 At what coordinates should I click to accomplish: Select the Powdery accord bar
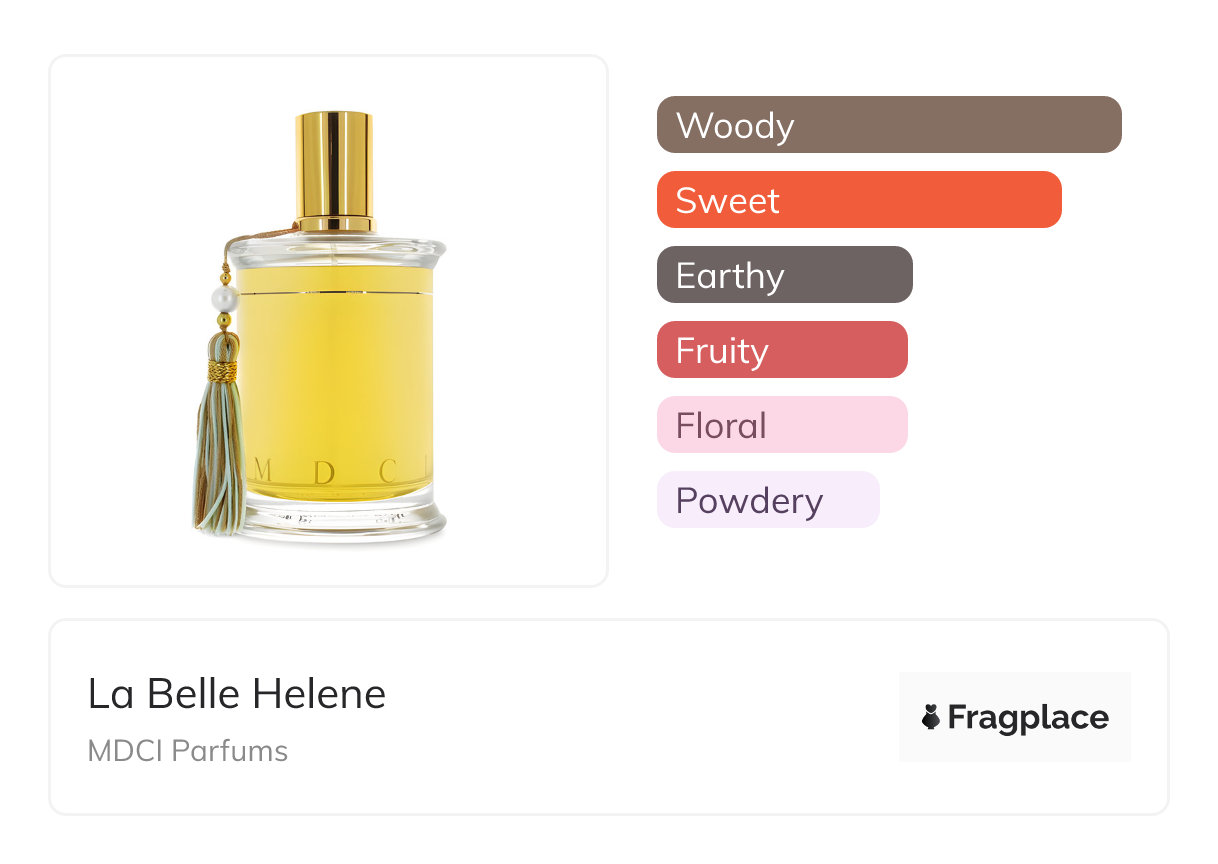pos(767,500)
